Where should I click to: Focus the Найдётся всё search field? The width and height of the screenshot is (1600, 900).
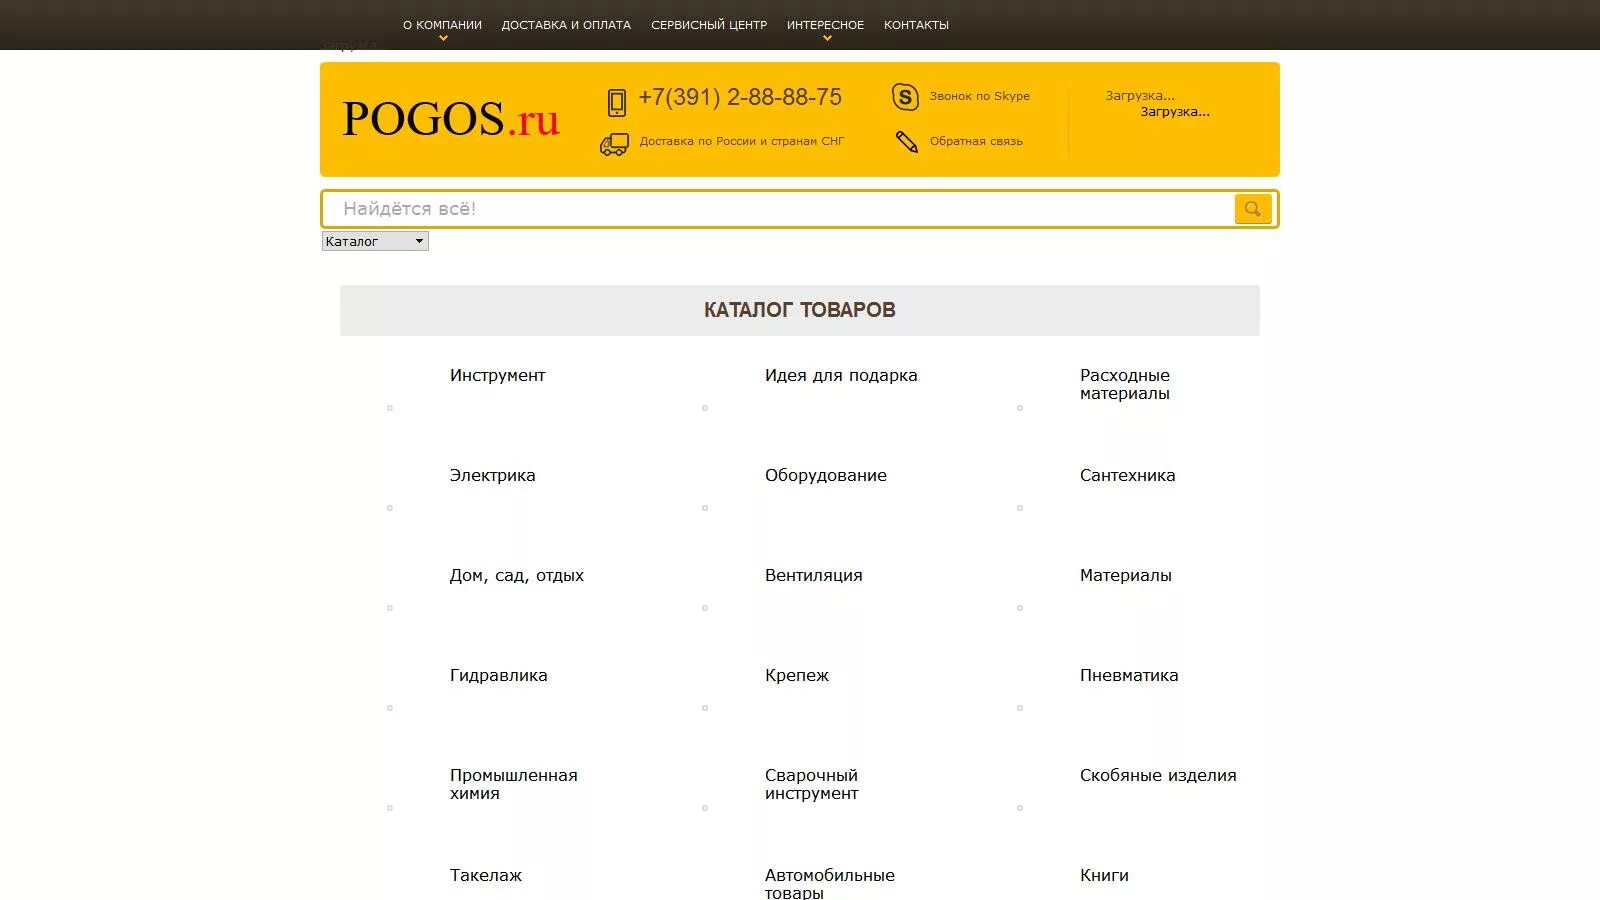(x=780, y=209)
